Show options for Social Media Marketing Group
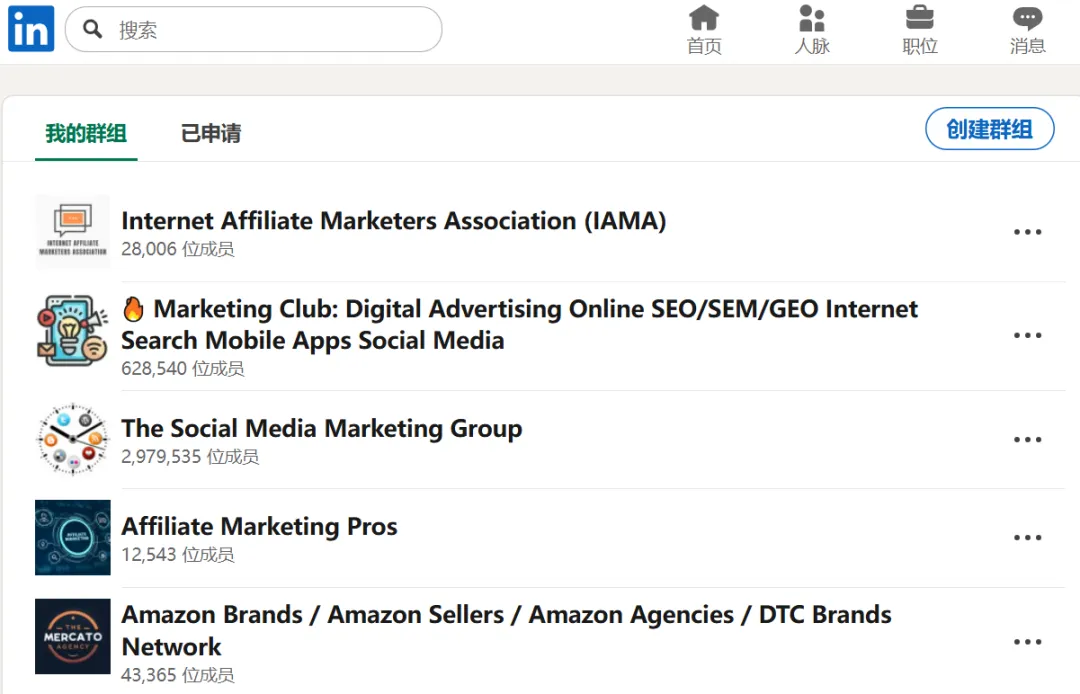 [x=1027, y=440]
